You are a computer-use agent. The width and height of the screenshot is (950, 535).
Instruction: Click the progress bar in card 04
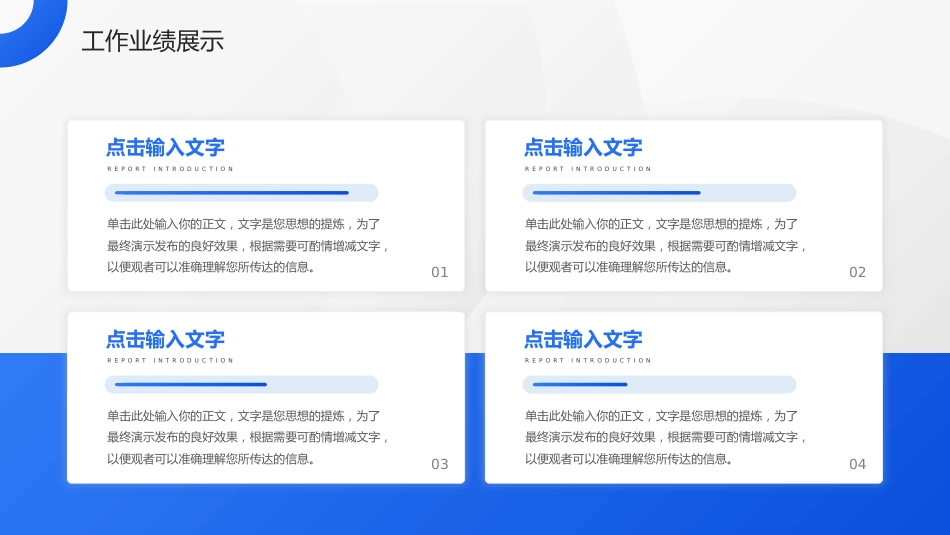point(659,384)
